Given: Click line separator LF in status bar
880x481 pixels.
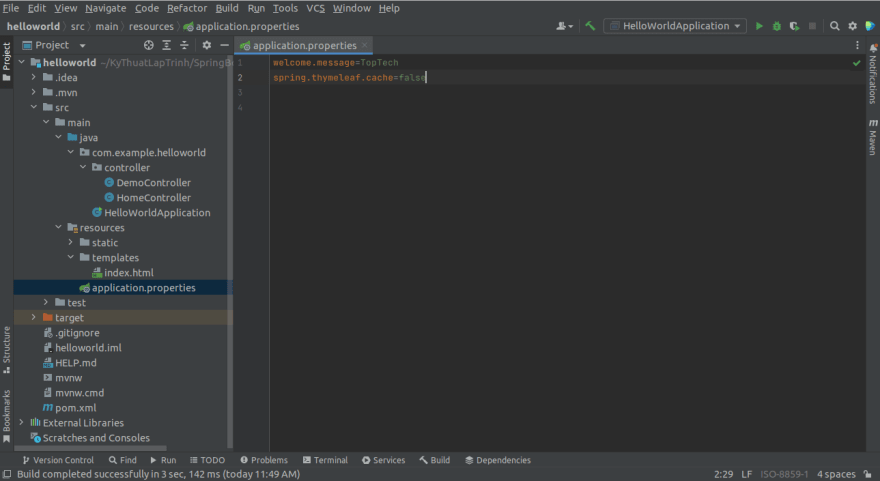Looking at the screenshot, I should tap(746, 474).
